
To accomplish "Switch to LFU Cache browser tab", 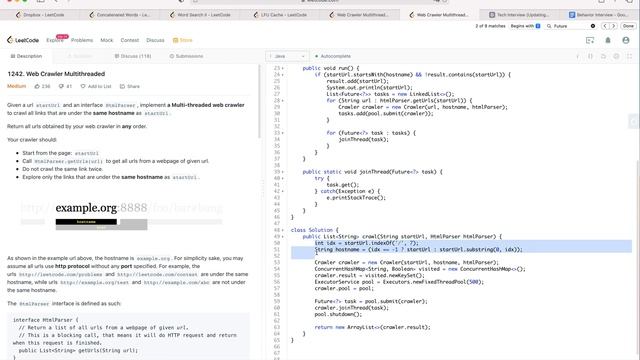I will tap(280, 15).
